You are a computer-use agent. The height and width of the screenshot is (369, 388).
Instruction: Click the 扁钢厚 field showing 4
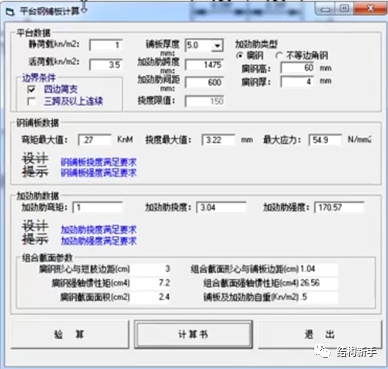pos(298,81)
